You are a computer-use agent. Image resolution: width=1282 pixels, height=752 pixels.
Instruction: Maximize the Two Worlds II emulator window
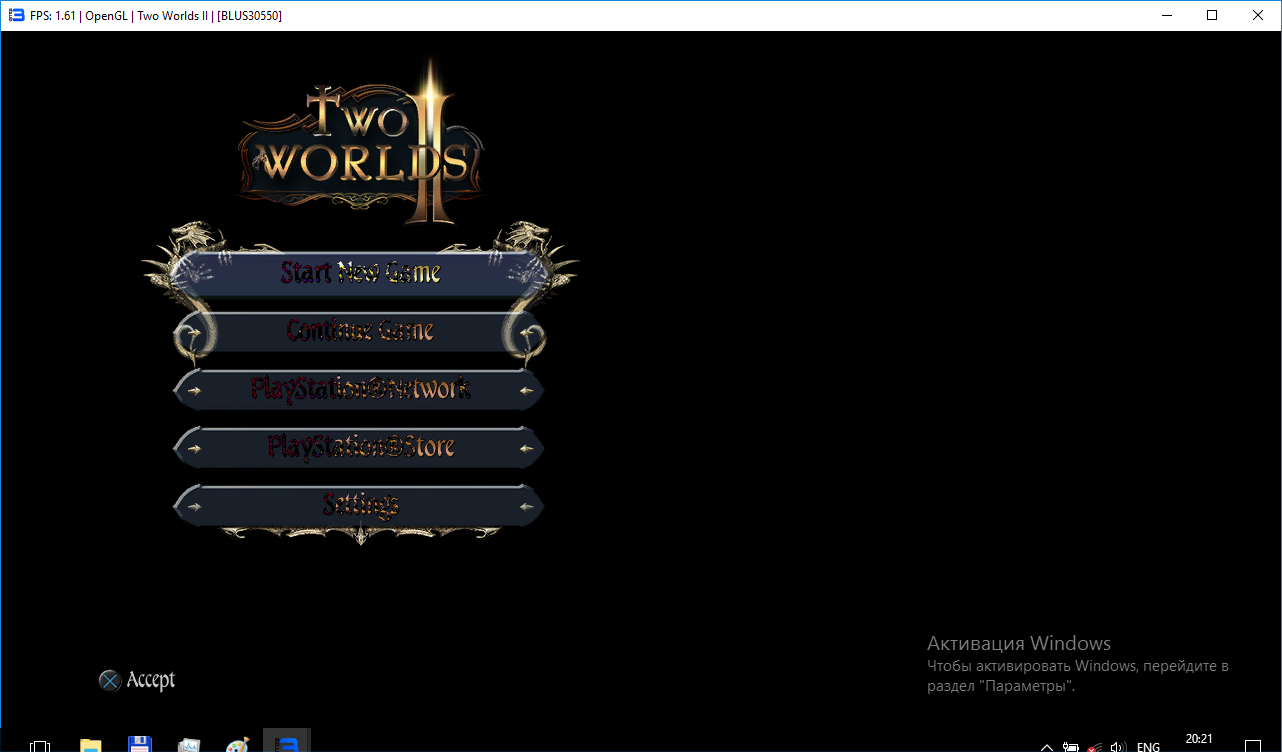[x=1212, y=15]
